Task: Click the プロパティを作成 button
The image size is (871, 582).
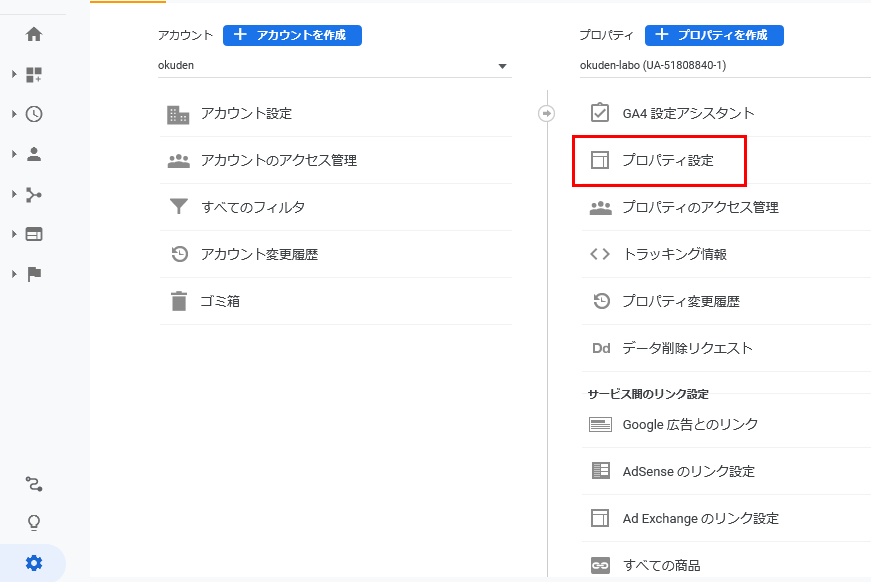Action: [714, 35]
